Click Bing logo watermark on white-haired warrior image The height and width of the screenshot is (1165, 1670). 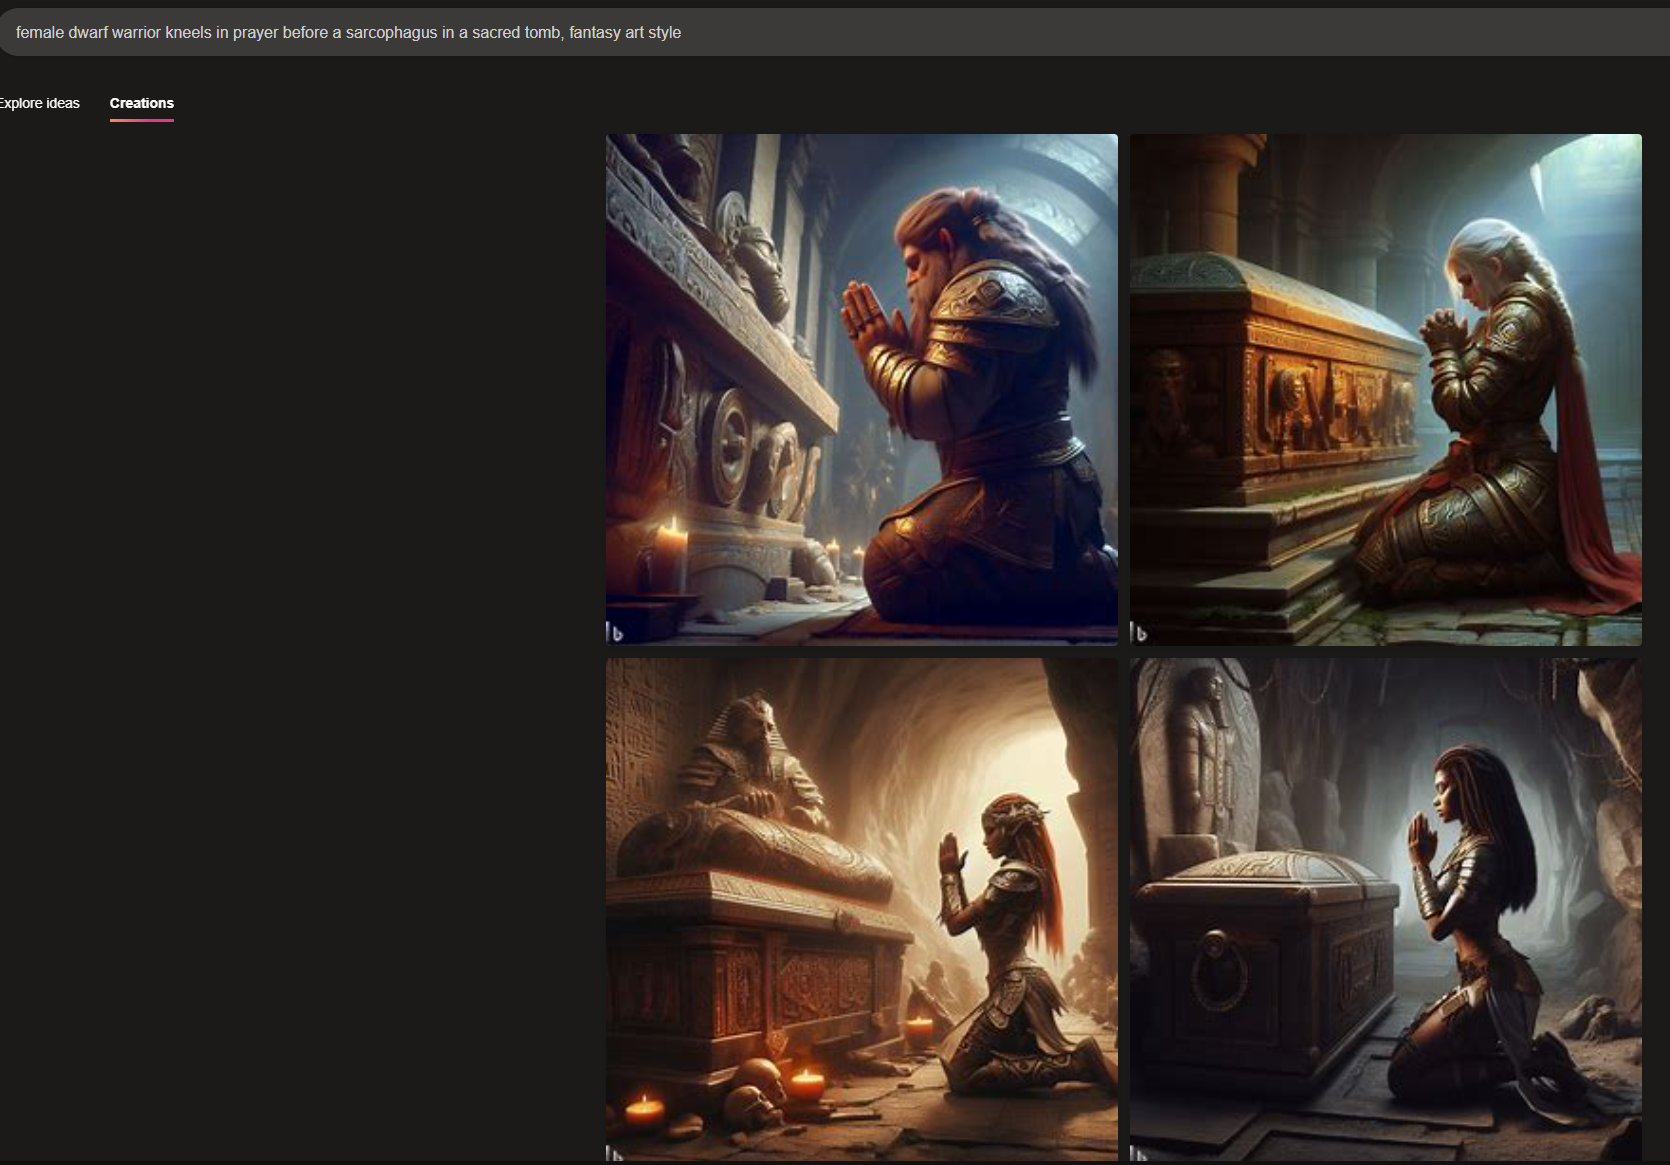(x=1139, y=632)
